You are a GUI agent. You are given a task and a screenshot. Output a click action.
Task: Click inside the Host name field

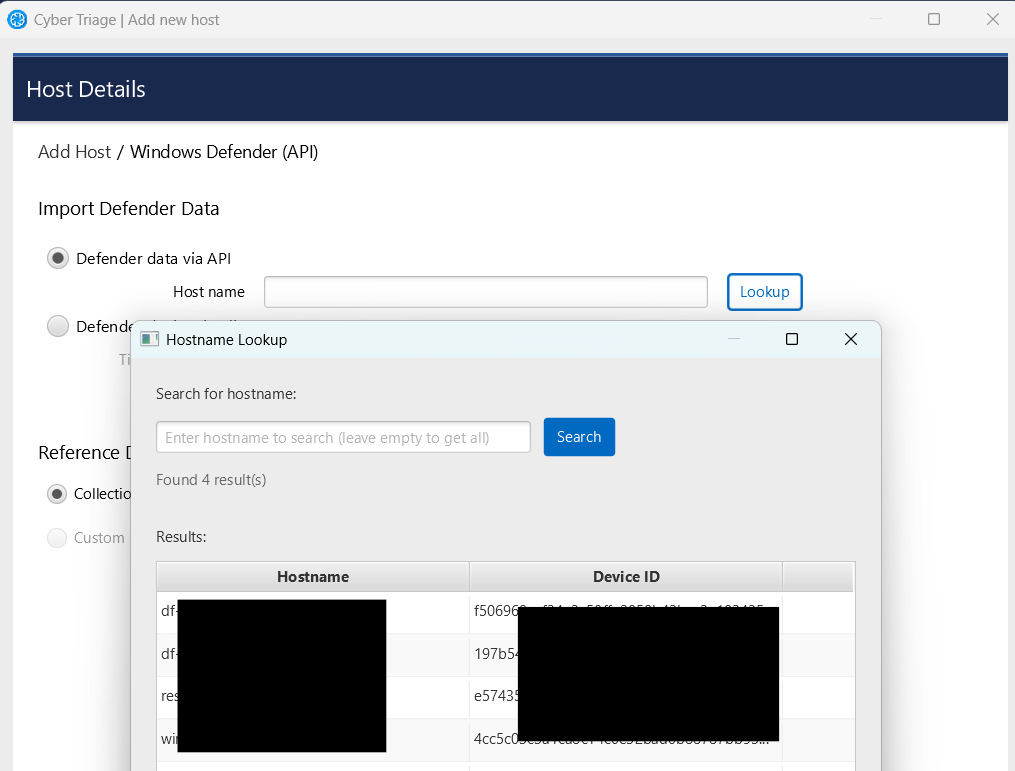point(485,291)
